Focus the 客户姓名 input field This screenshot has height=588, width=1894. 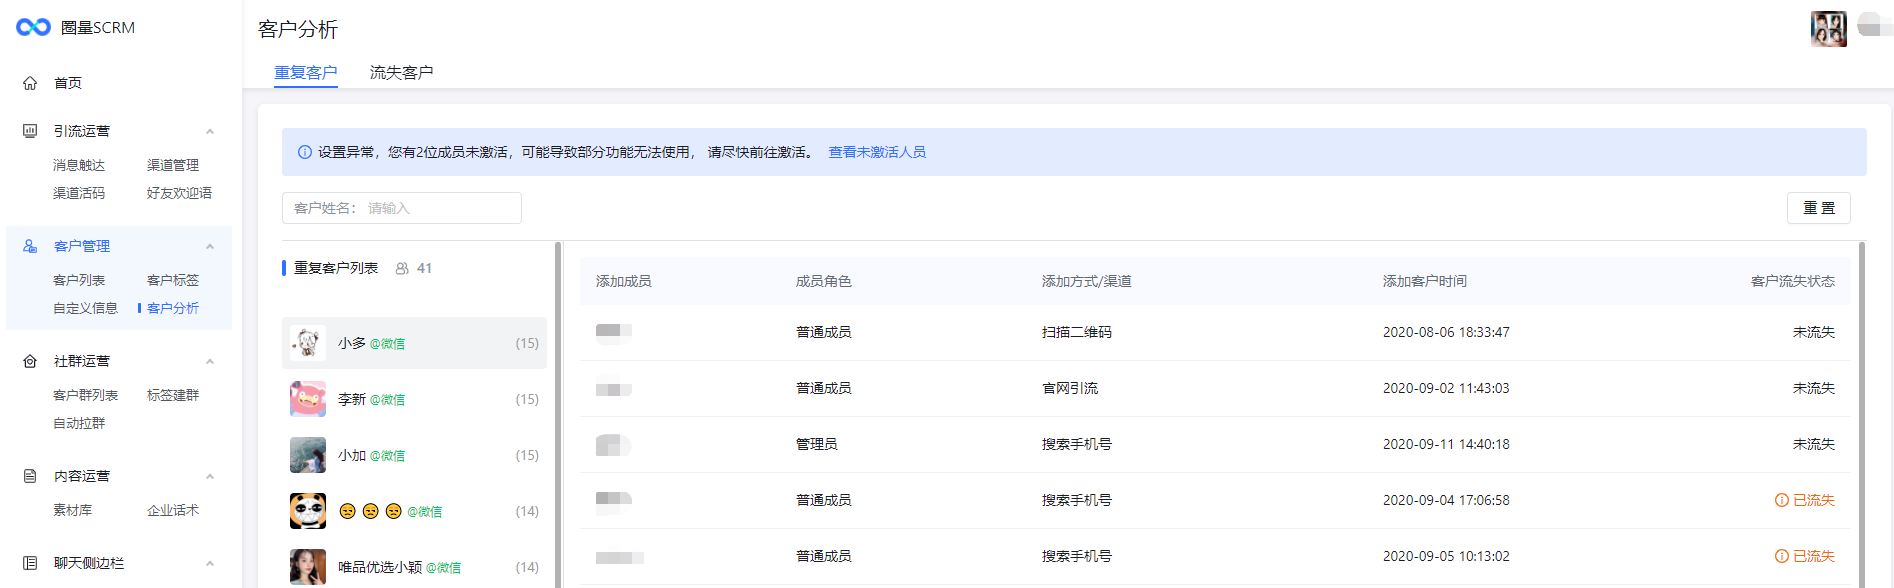click(402, 208)
